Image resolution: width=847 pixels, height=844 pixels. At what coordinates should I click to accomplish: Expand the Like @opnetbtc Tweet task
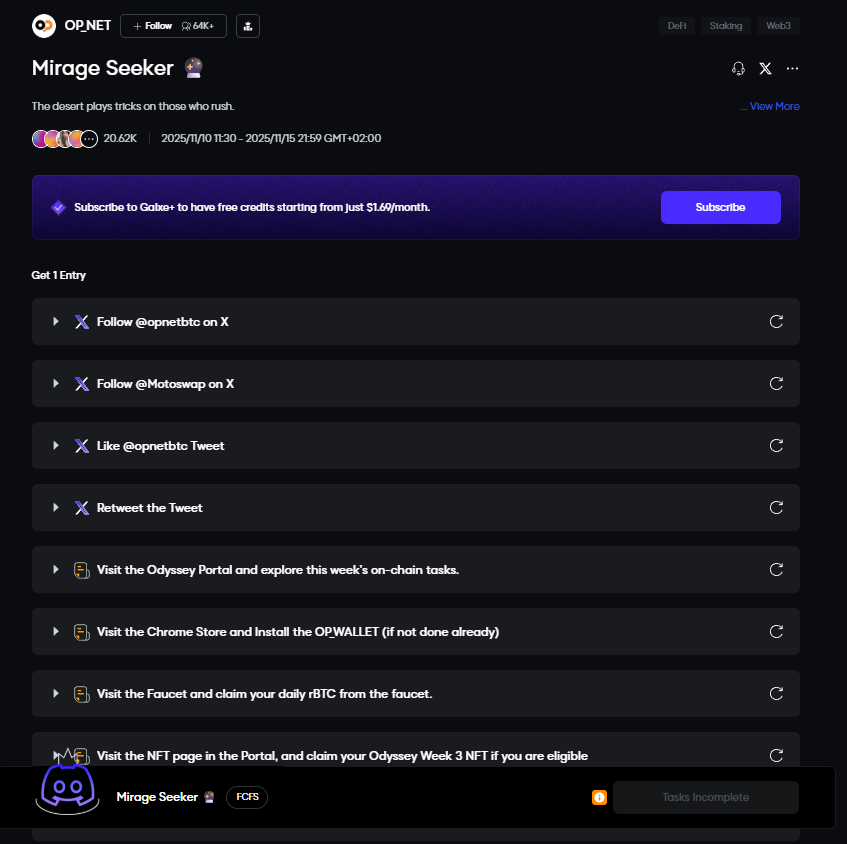56,446
